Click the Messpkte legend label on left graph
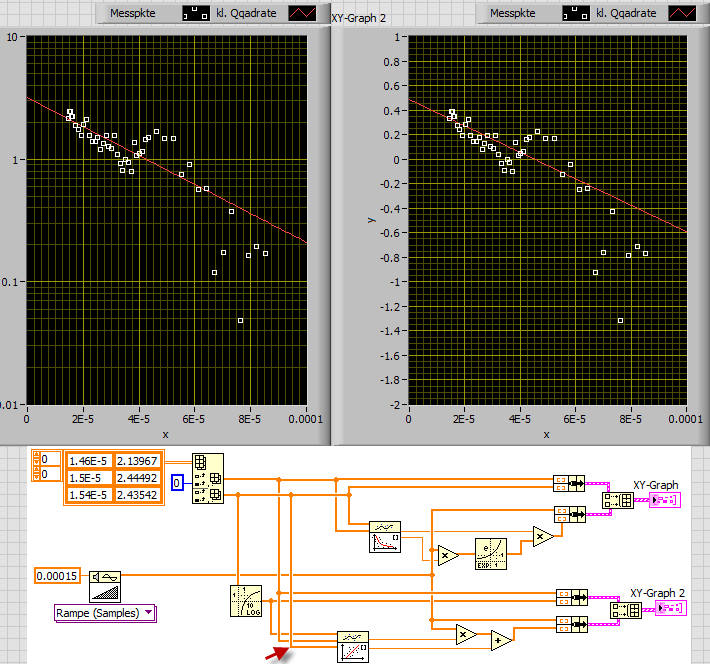 tap(133, 13)
